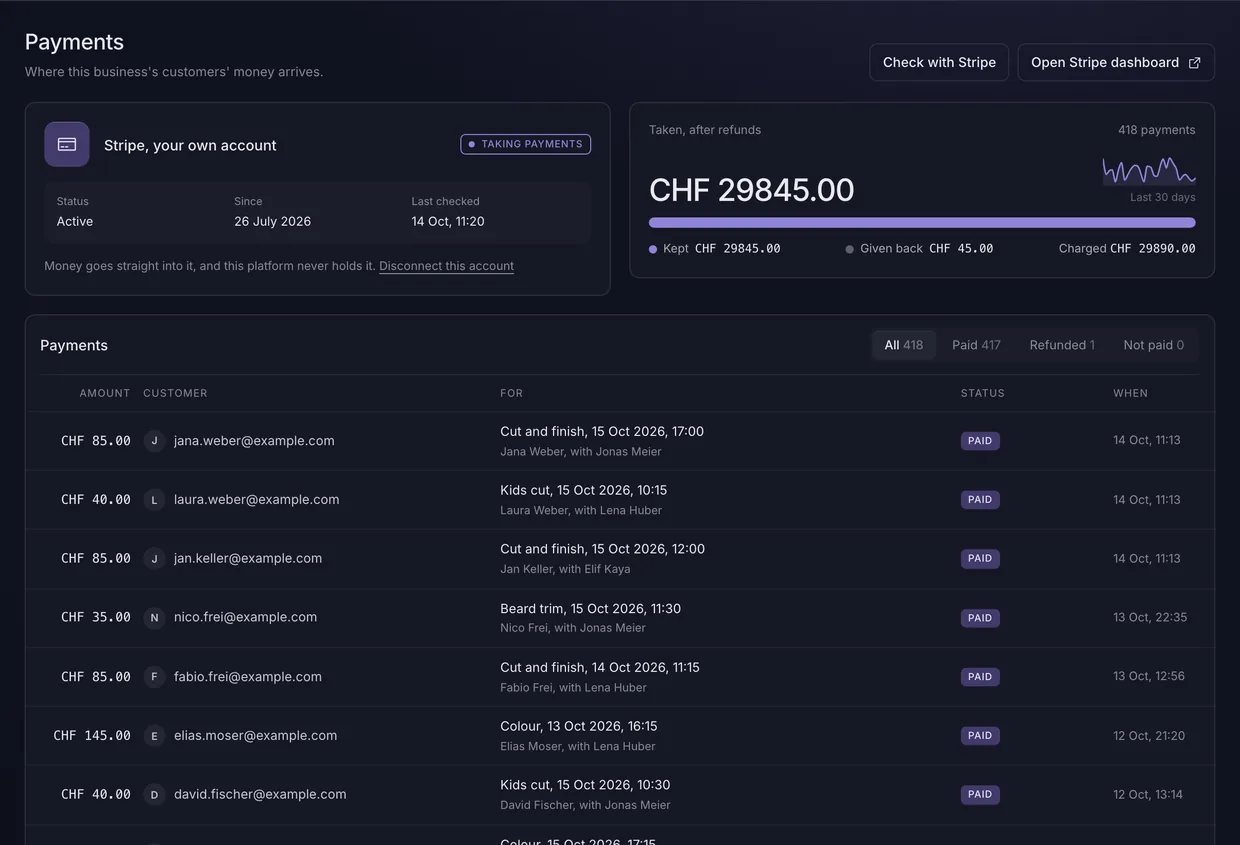This screenshot has height=845, width=1240.
Task: Open david.fischer@example.com customer entry
Action: 260,795
